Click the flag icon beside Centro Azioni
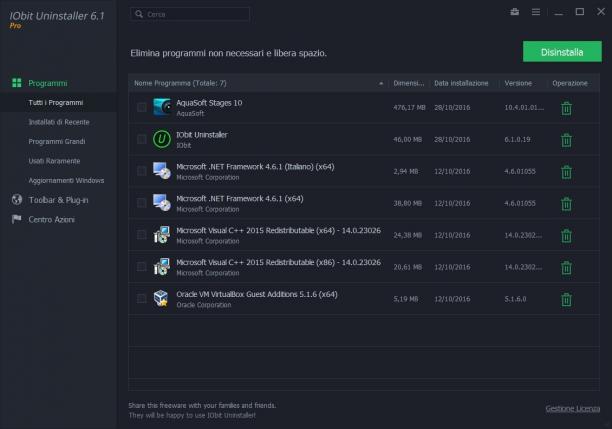612x429 pixels. [x=16, y=219]
